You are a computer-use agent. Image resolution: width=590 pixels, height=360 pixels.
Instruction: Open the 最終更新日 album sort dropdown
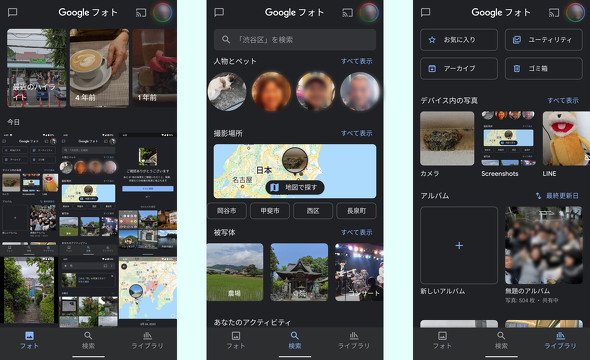tap(557, 196)
